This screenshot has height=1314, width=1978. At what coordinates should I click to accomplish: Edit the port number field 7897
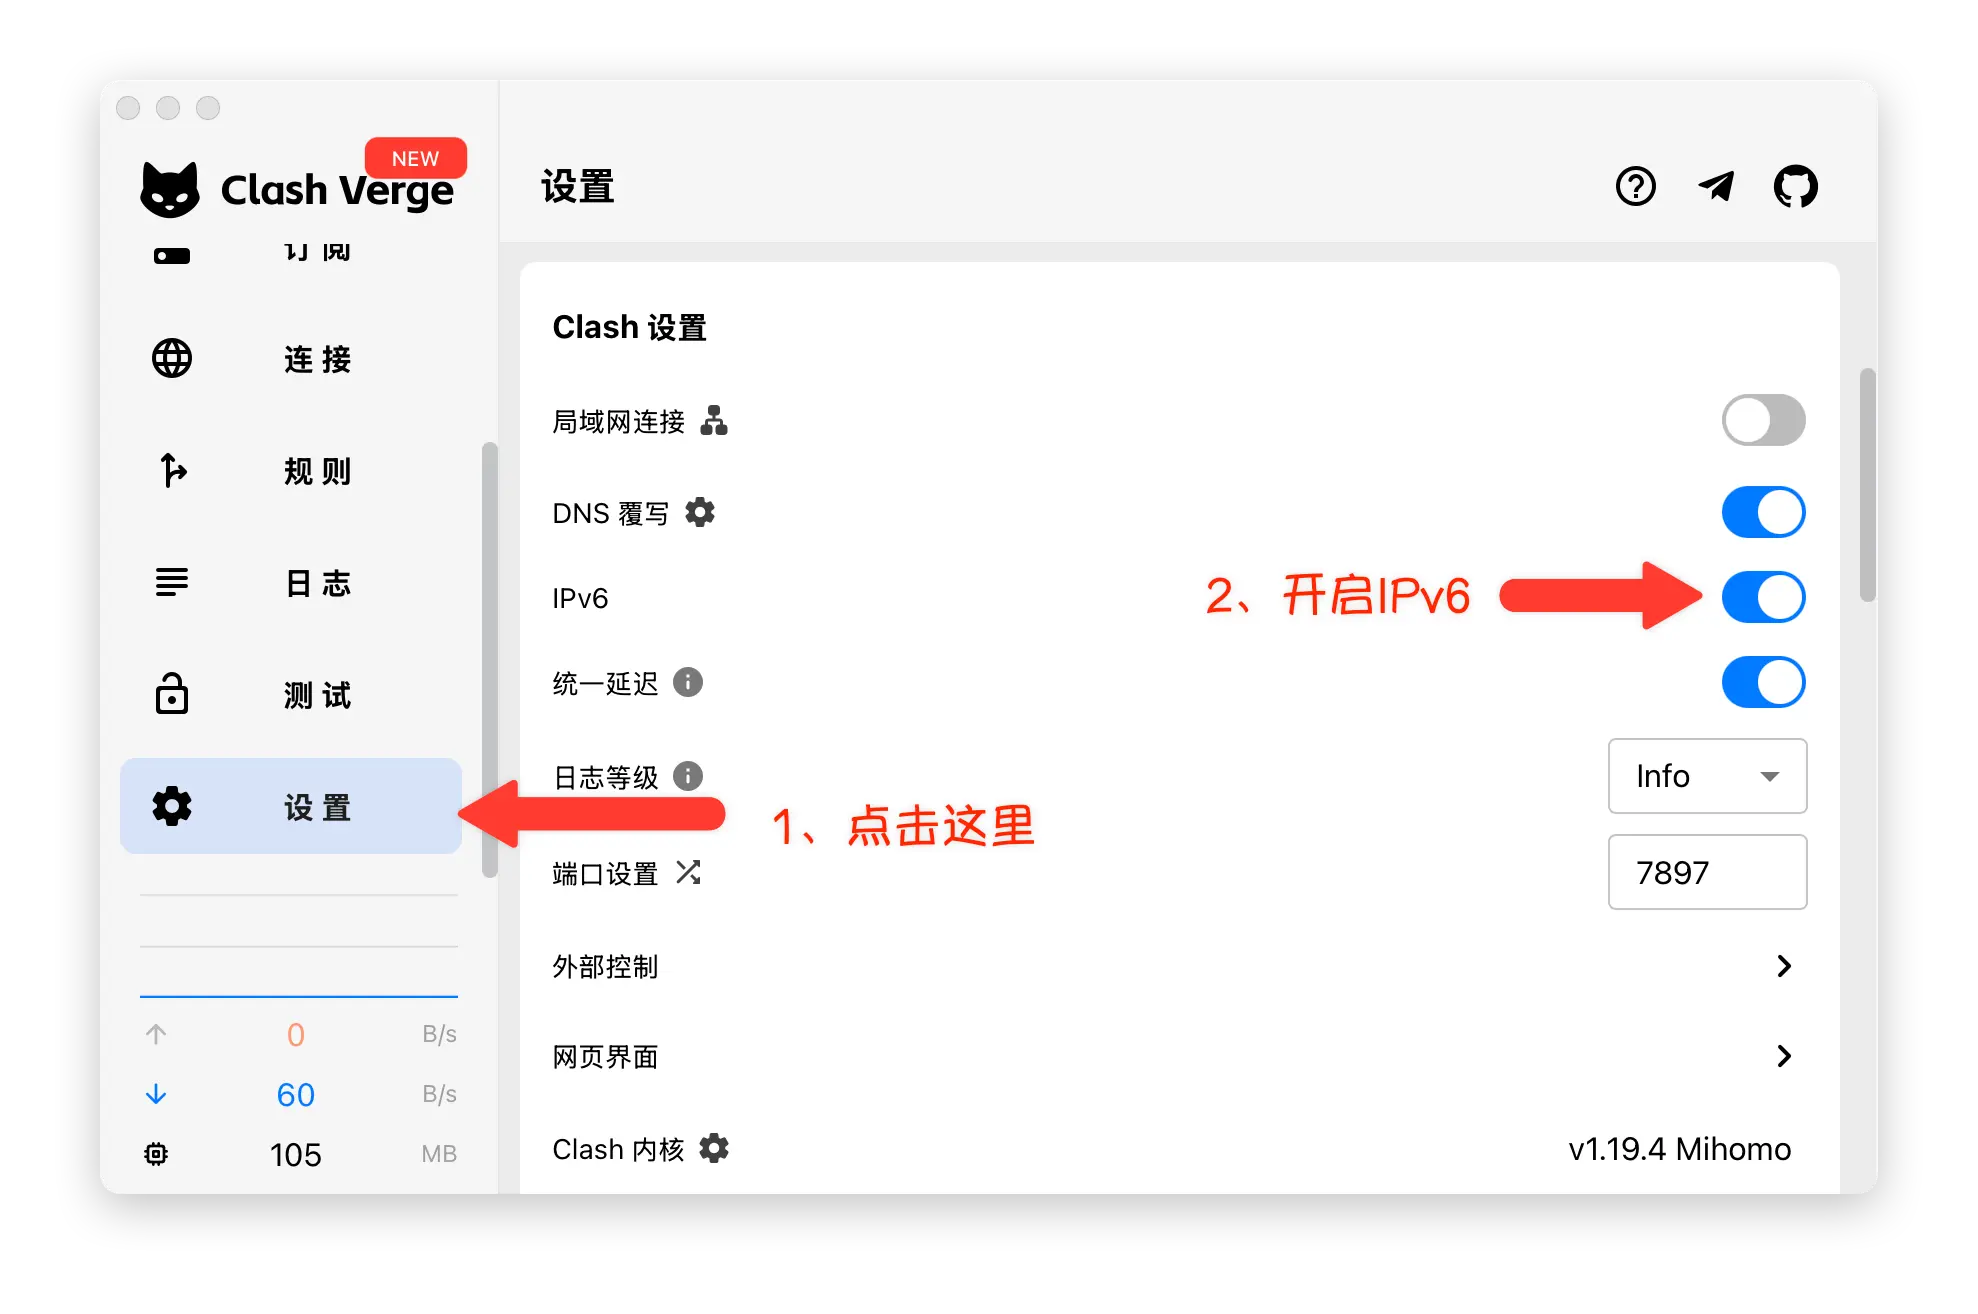(1707, 872)
